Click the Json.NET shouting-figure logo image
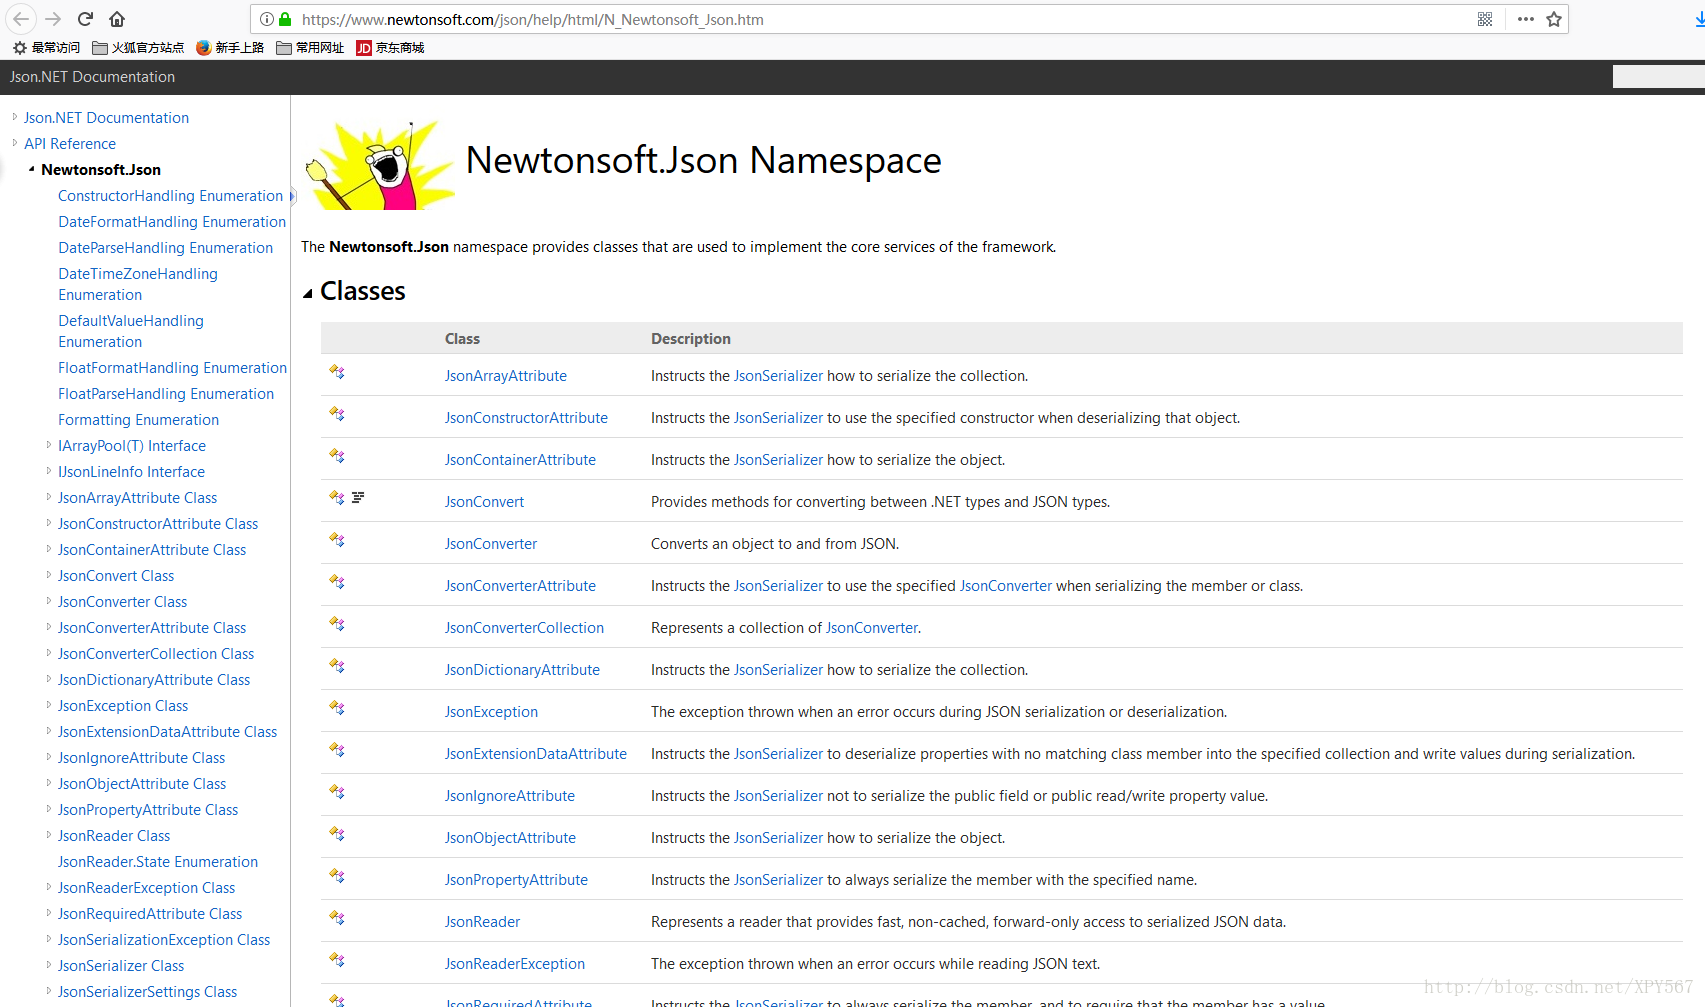 point(380,165)
